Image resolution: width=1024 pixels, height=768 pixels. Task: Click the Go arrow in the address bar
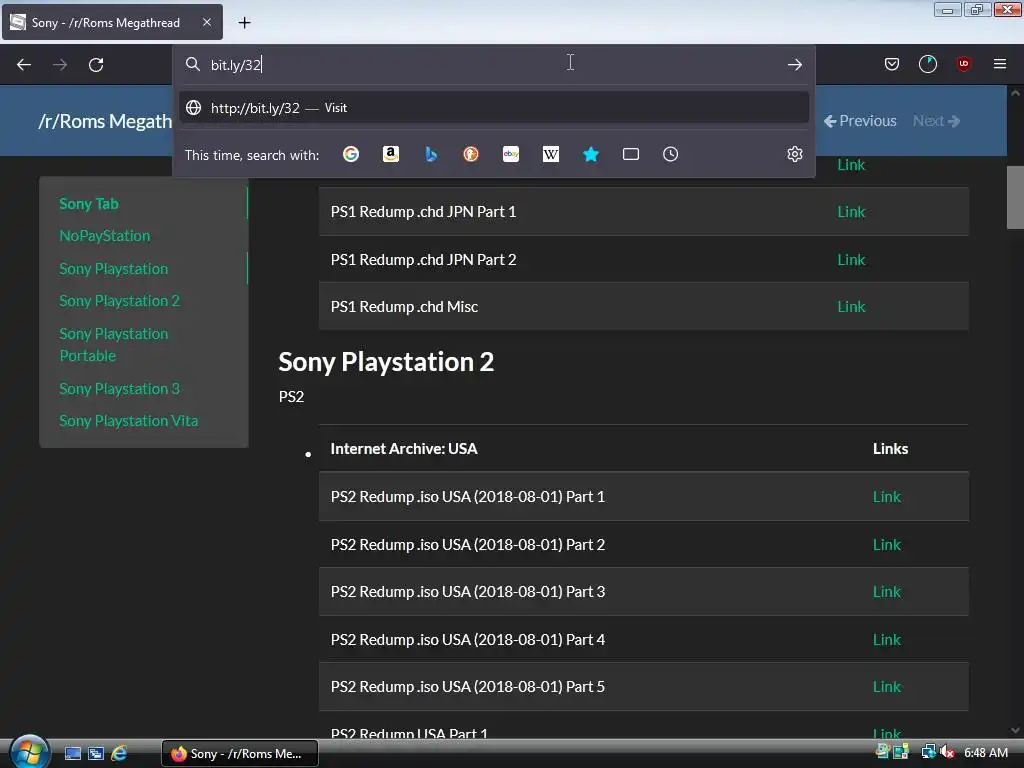(795, 65)
